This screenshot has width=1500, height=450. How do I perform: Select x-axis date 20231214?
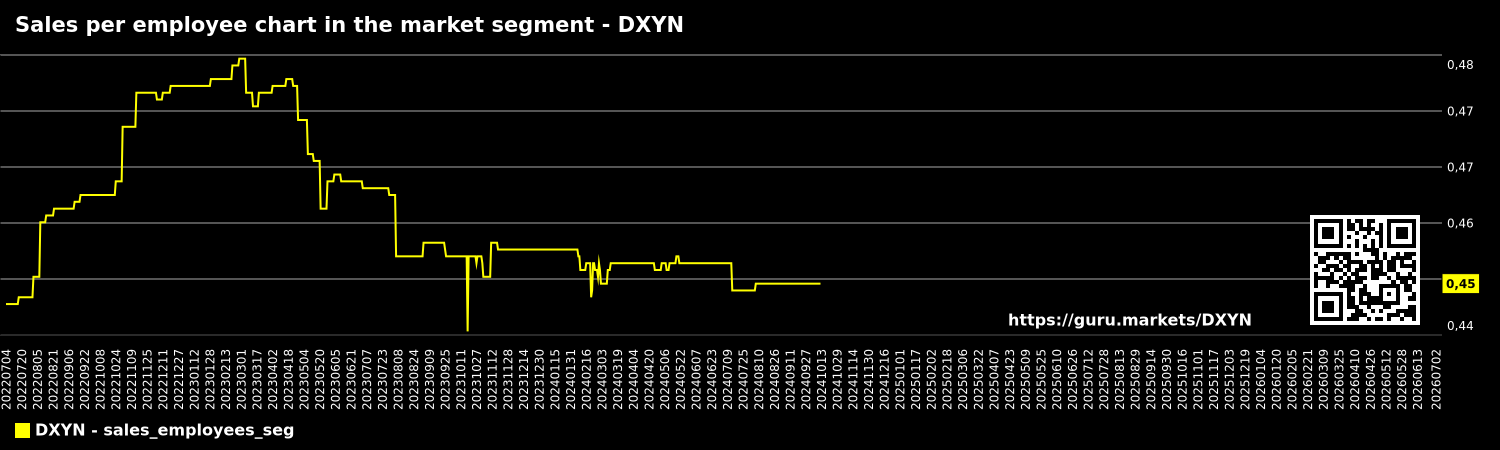point(524,378)
